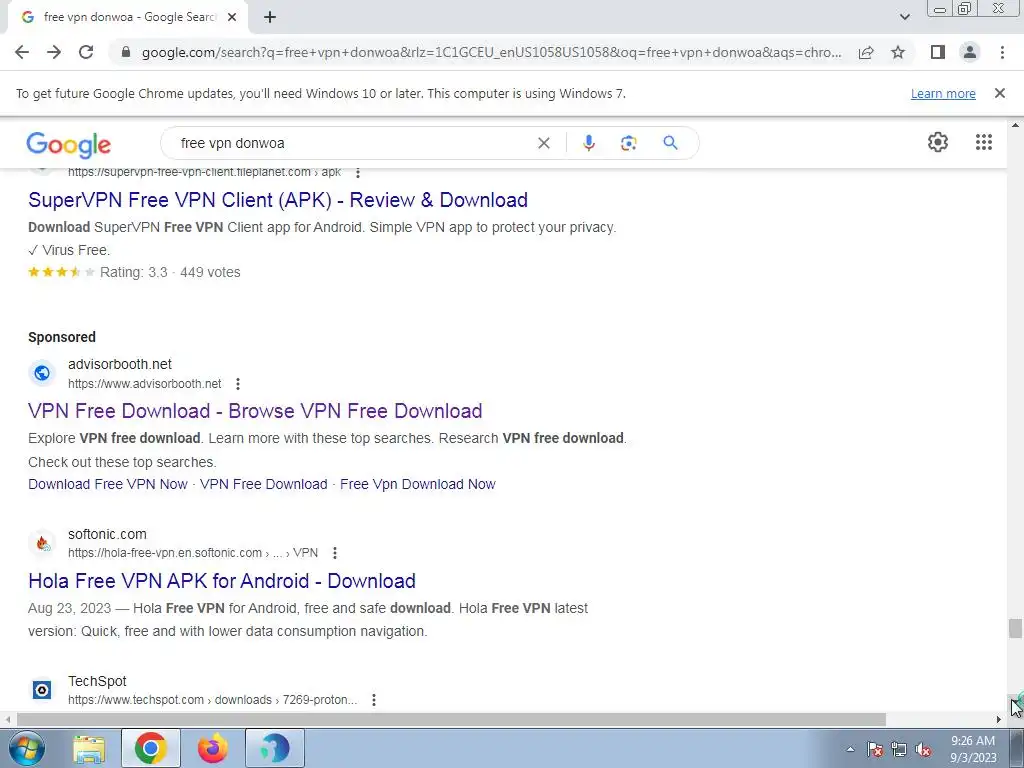The height and width of the screenshot is (768, 1024).
Task: Open VPN Free Download sponsored result
Action: click(255, 411)
